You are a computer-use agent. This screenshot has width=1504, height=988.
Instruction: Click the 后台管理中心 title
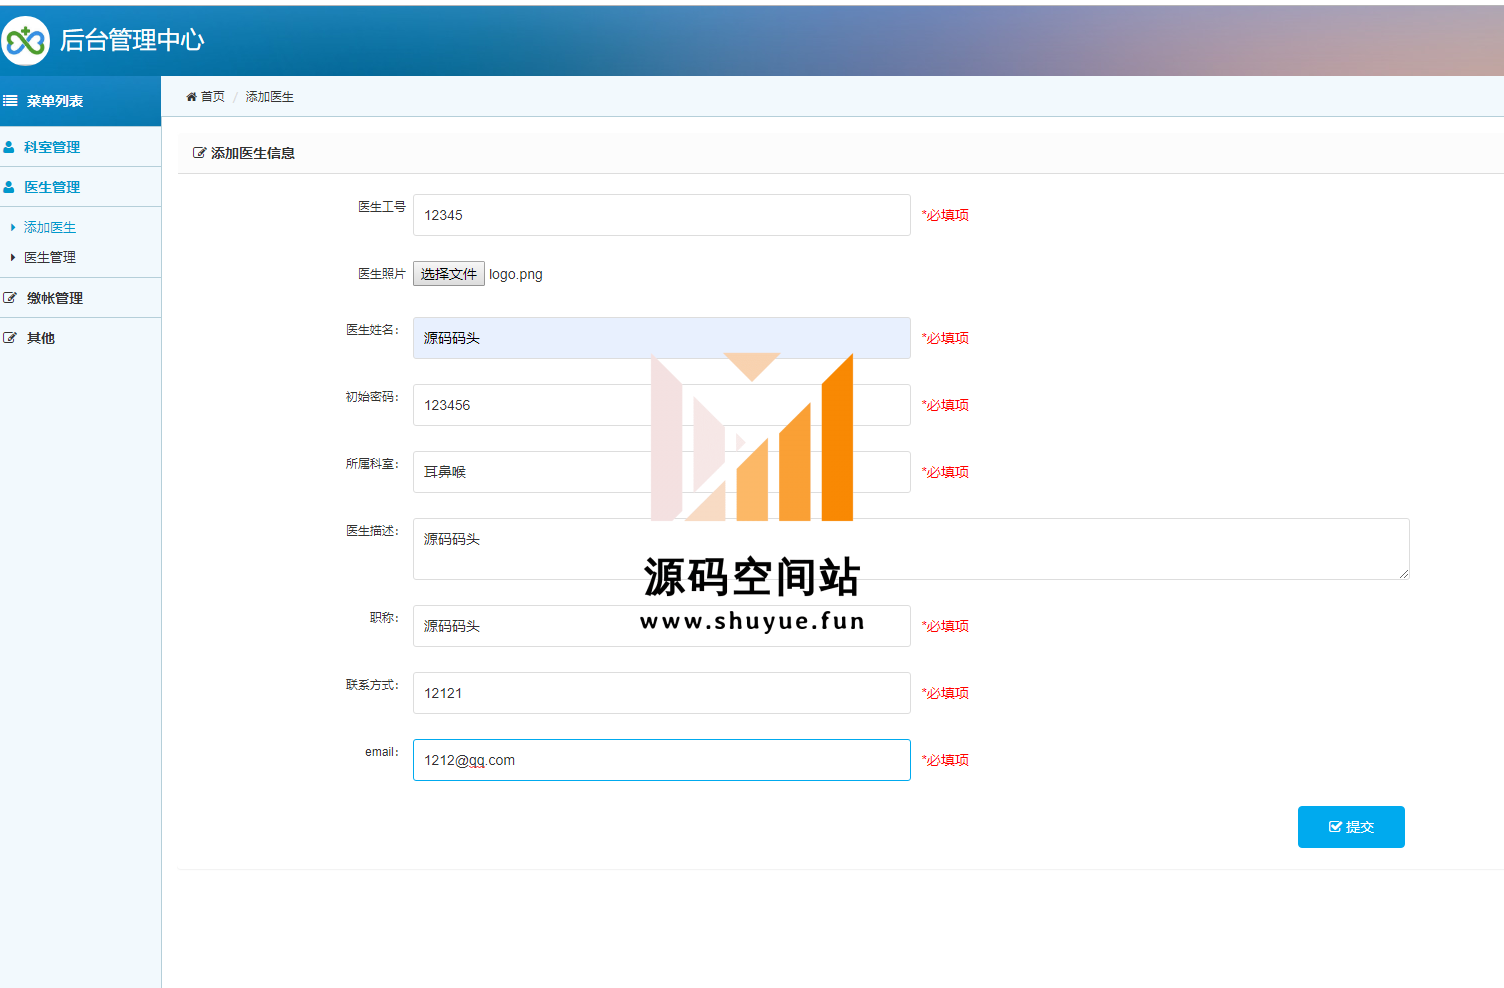[132, 40]
